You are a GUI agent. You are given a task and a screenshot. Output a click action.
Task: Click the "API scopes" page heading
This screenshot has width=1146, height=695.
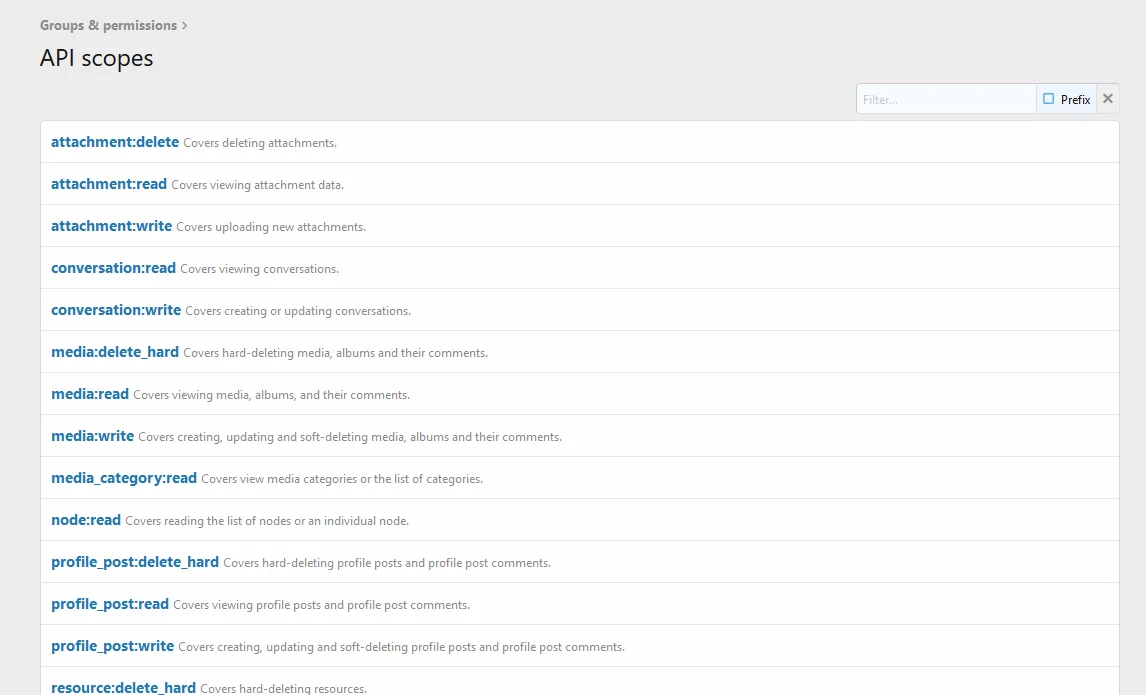(x=96, y=58)
